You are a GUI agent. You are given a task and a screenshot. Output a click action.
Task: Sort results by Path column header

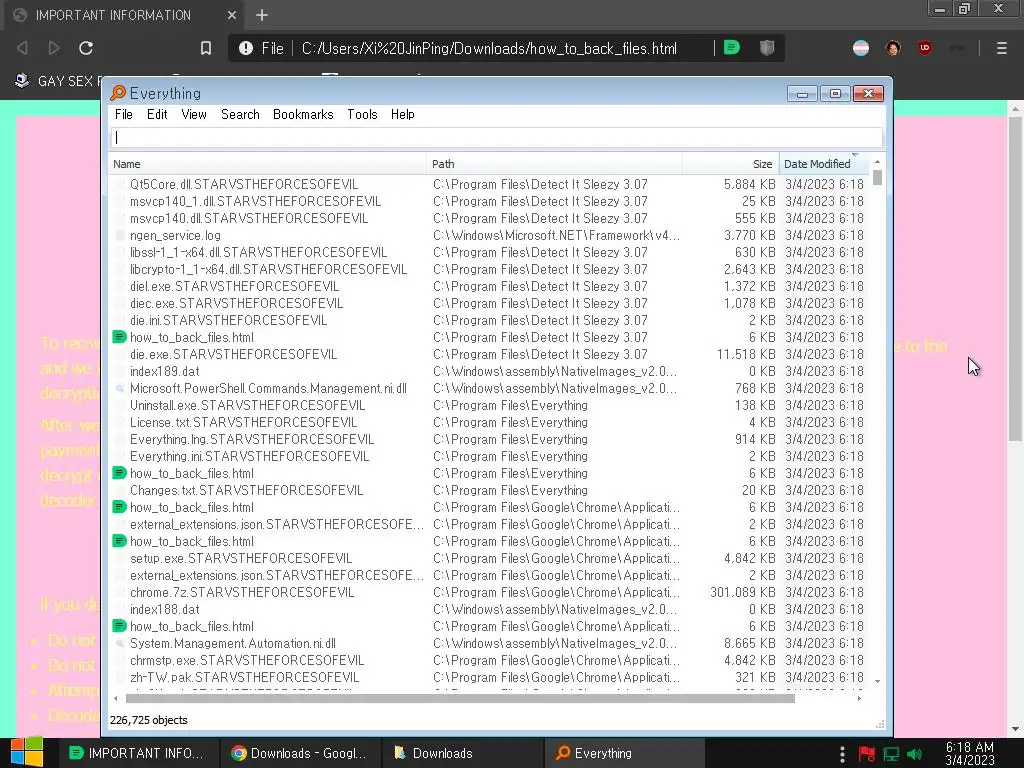[554, 164]
